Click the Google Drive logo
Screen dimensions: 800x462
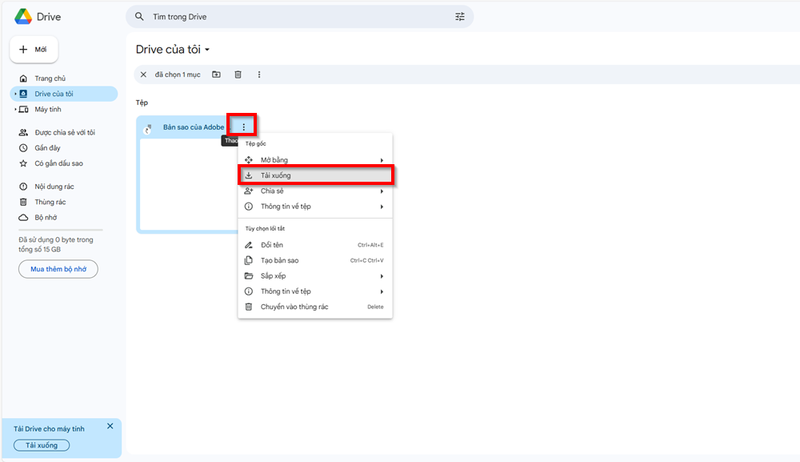(23, 17)
